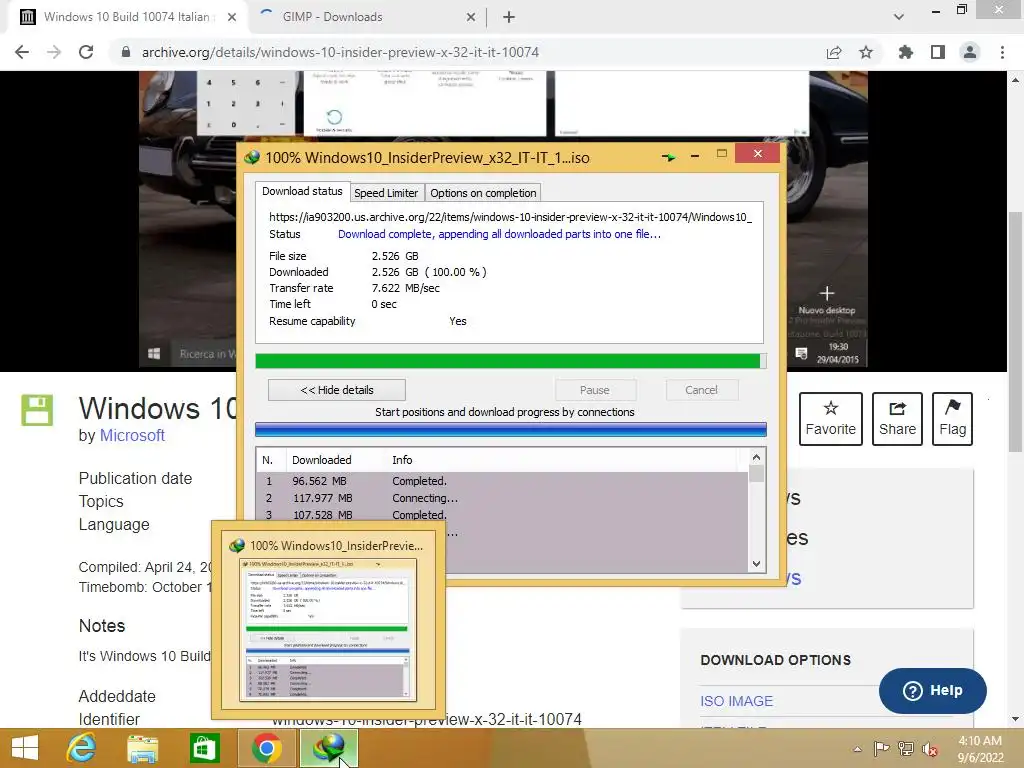The height and width of the screenshot is (768, 1024).
Task: Click the download URL text in IDM
Action: tap(510, 217)
